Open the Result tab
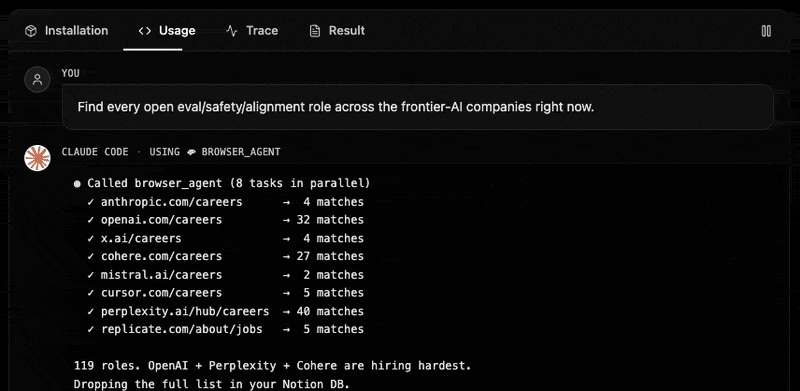The image size is (800, 391). coord(337,31)
